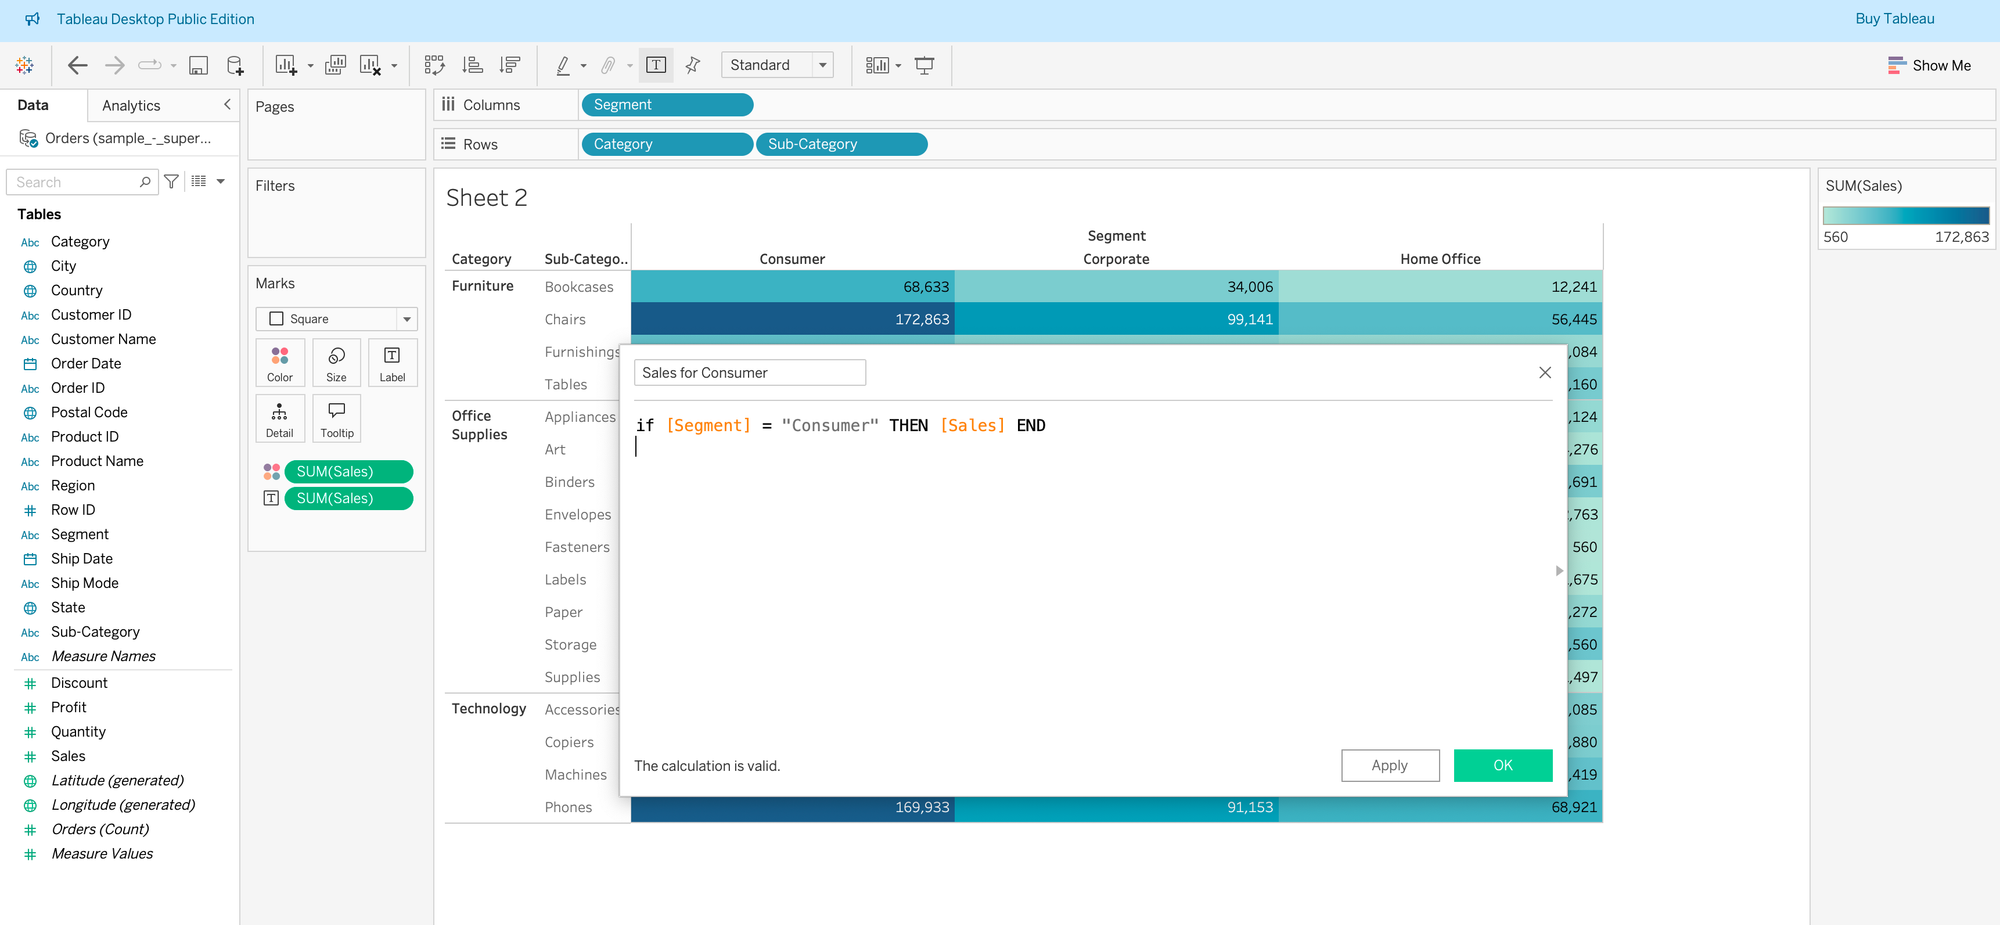Select the Profit field
Screen dimensions: 2000x925
[69, 707]
